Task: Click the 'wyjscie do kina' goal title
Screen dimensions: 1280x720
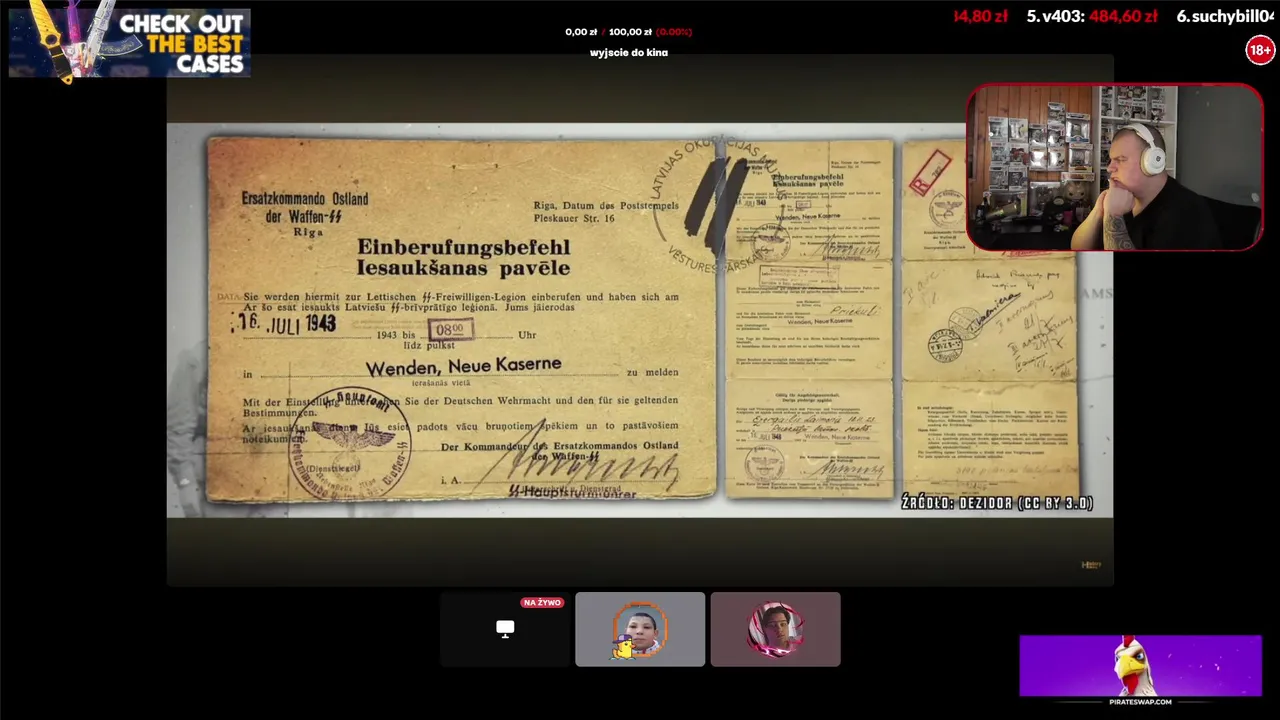Action: [x=629, y=52]
